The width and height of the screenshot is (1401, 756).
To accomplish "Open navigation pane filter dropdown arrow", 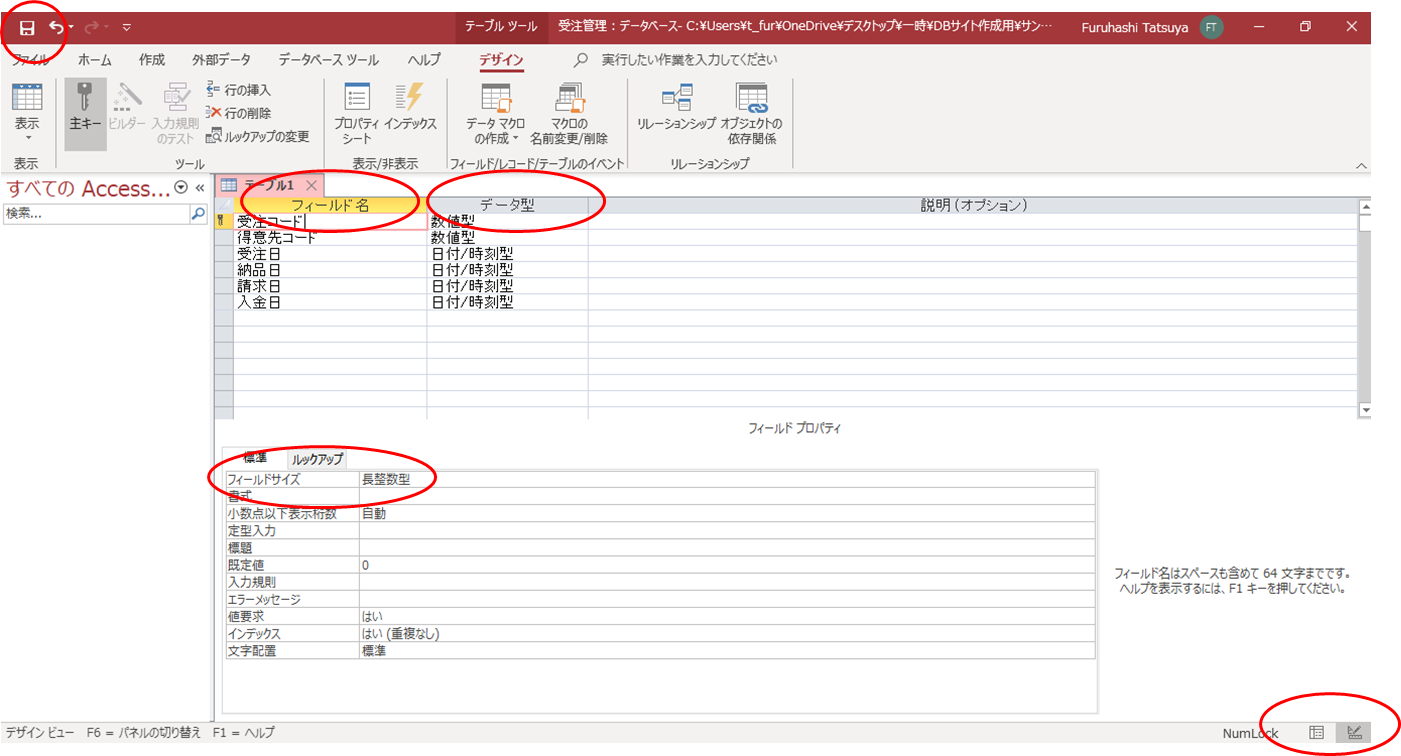I will [x=181, y=188].
